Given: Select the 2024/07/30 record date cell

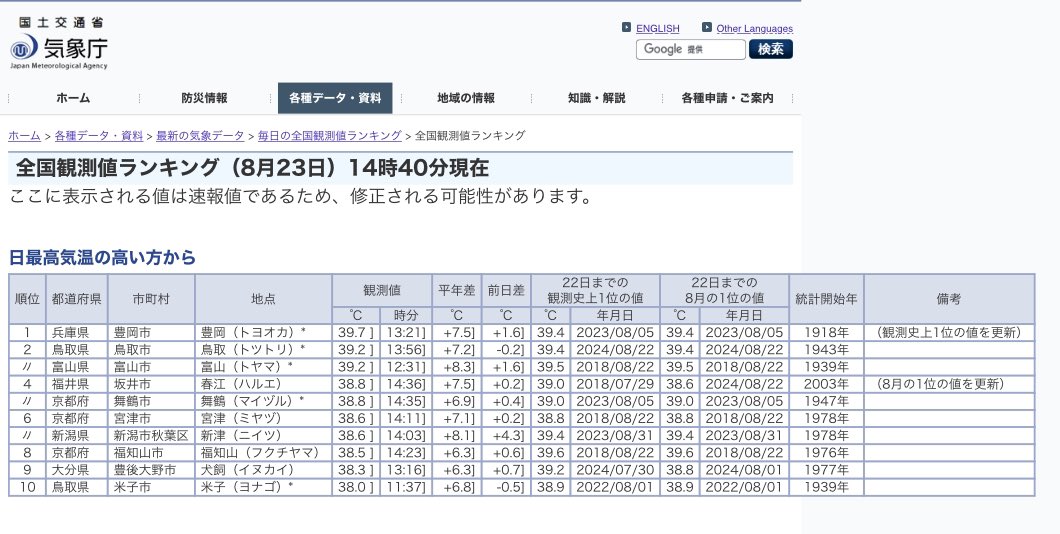Looking at the screenshot, I should [x=615, y=470].
